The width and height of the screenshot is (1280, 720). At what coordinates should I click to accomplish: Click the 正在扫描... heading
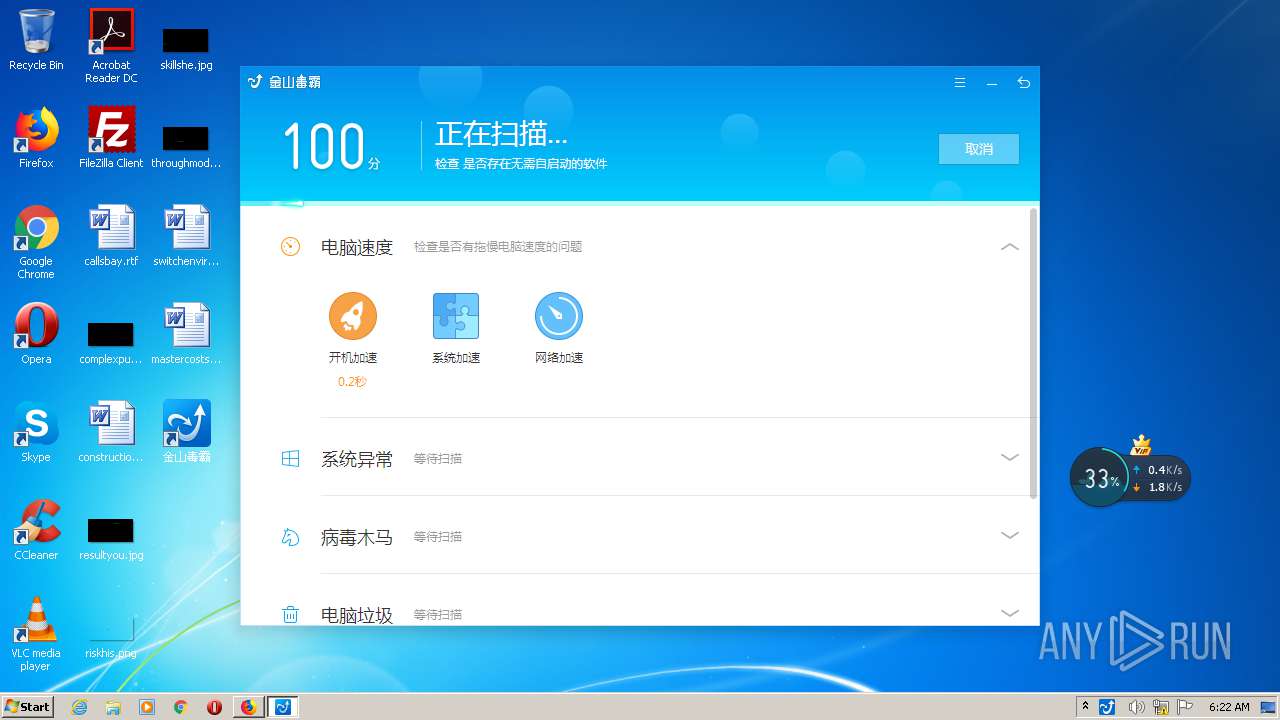click(501, 134)
